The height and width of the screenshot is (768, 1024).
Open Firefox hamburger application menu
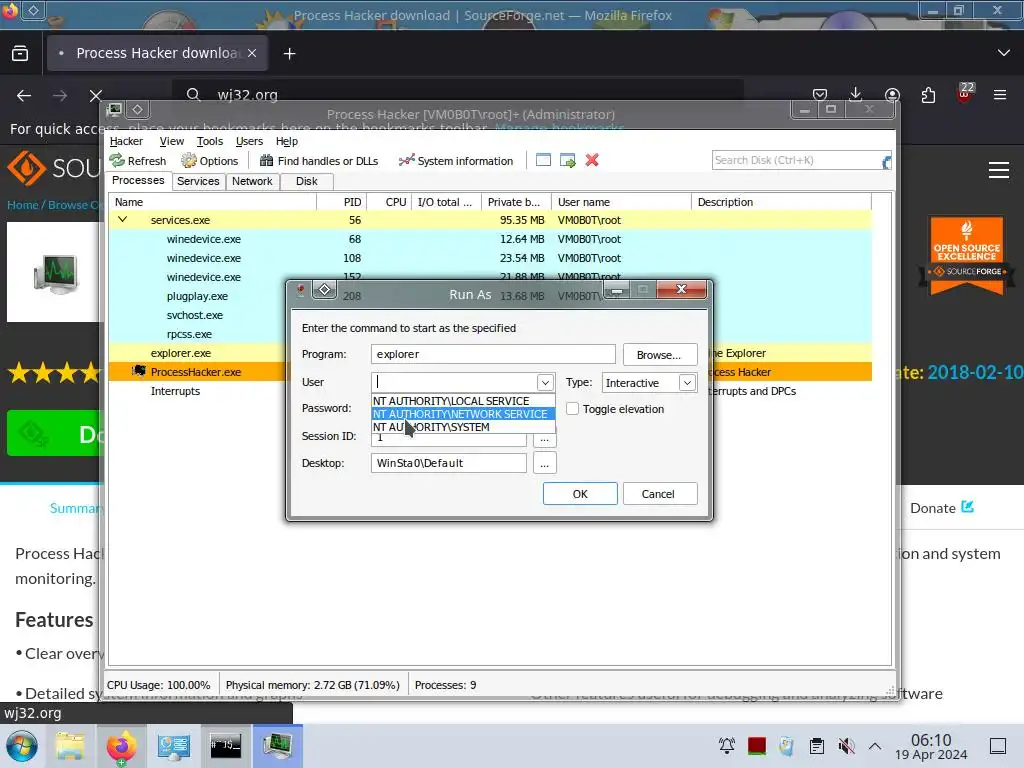(x=999, y=95)
